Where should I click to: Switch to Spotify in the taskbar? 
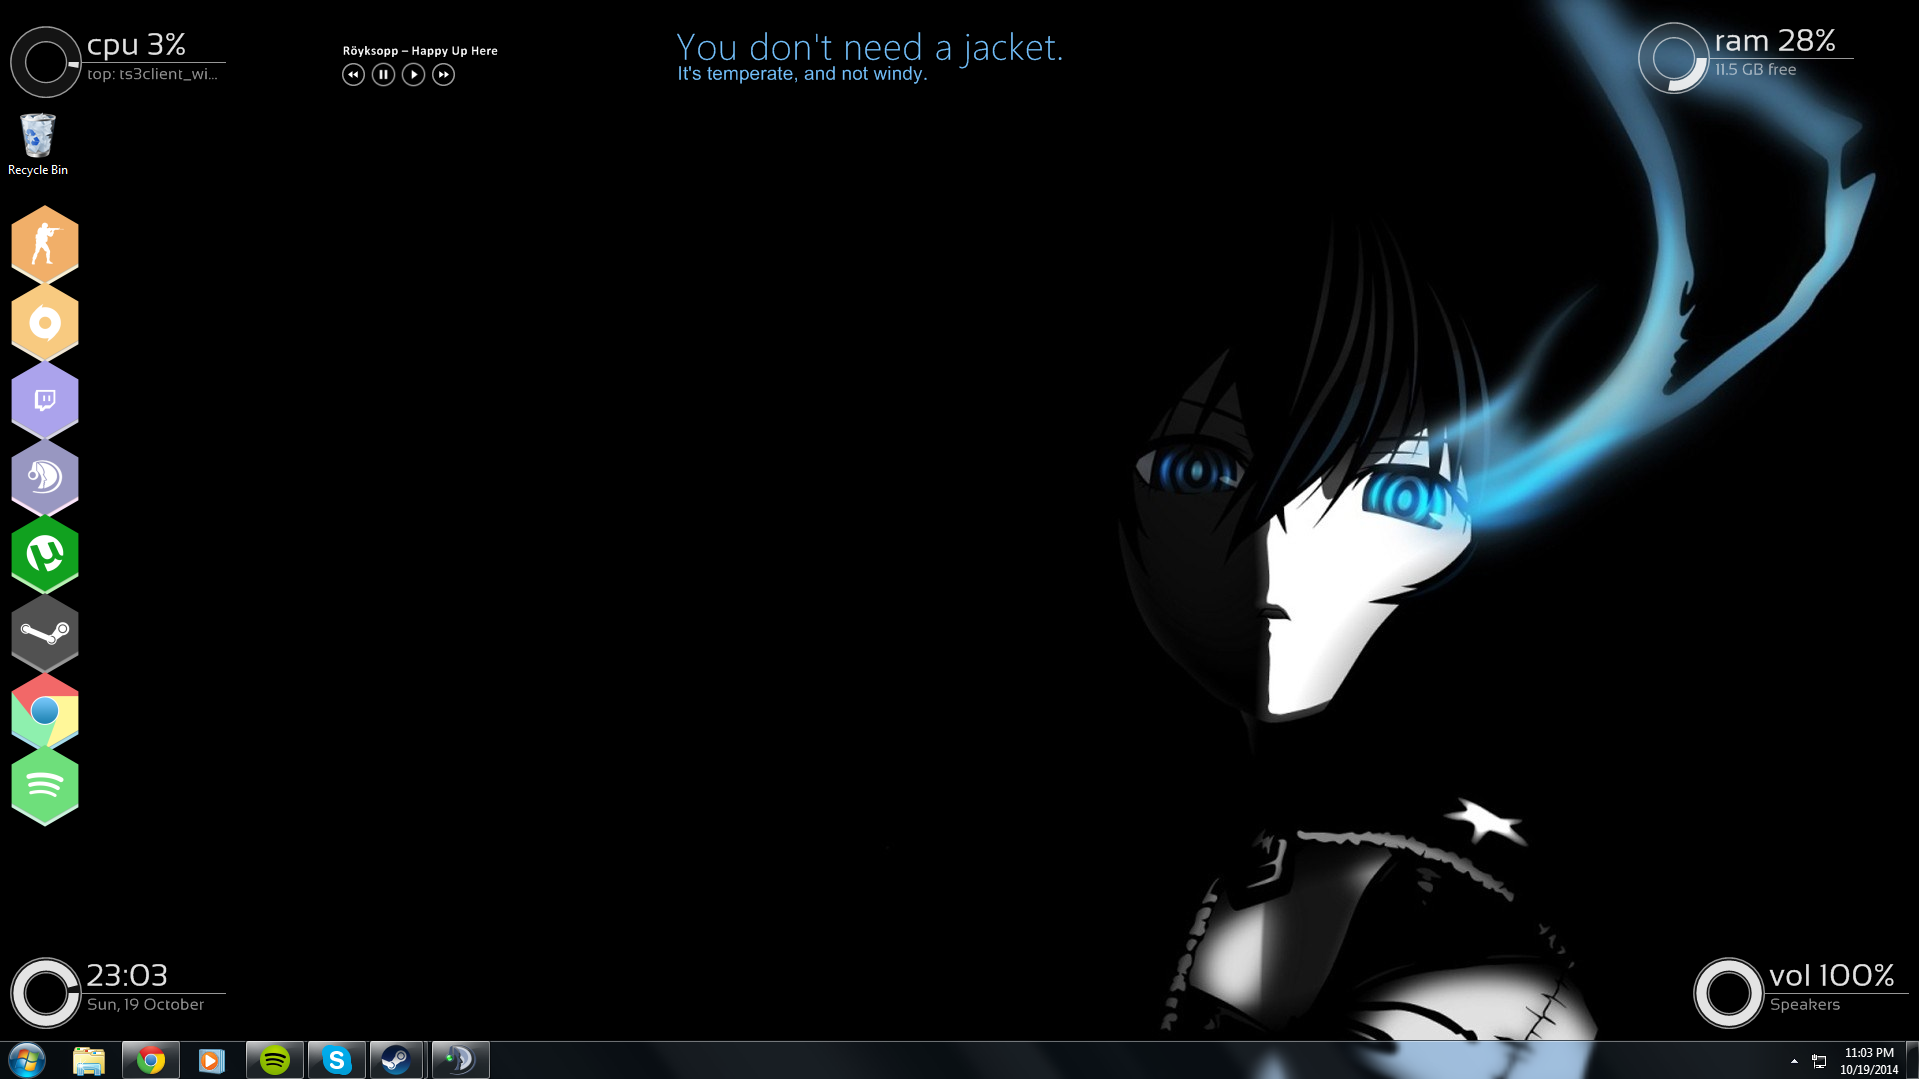coord(275,1060)
